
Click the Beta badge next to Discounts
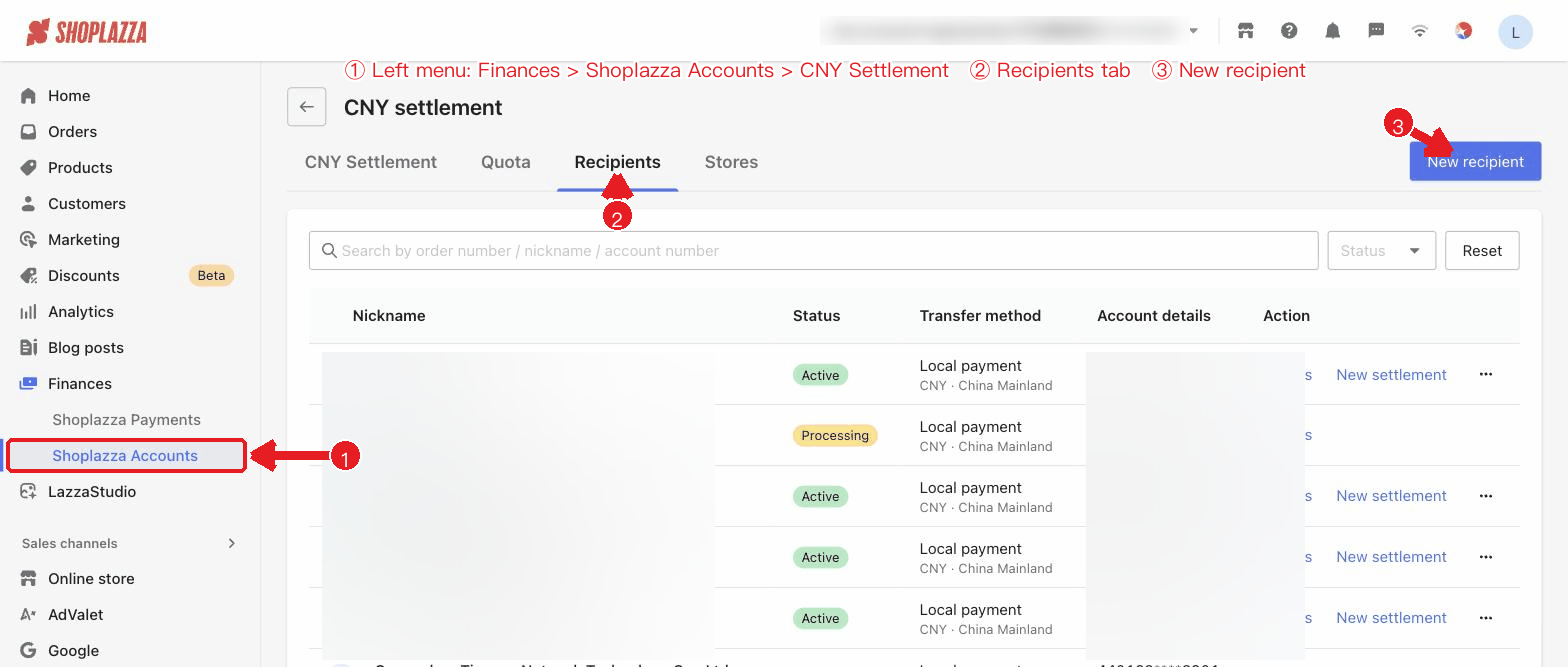pos(211,275)
